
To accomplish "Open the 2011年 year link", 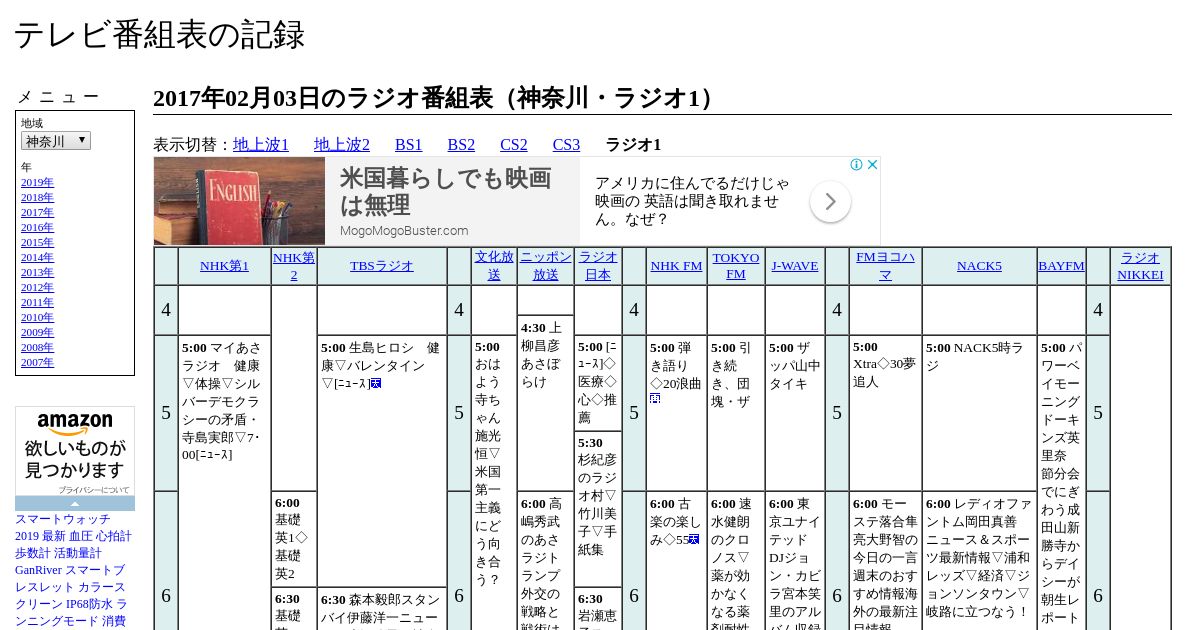I will click(37, 302).
